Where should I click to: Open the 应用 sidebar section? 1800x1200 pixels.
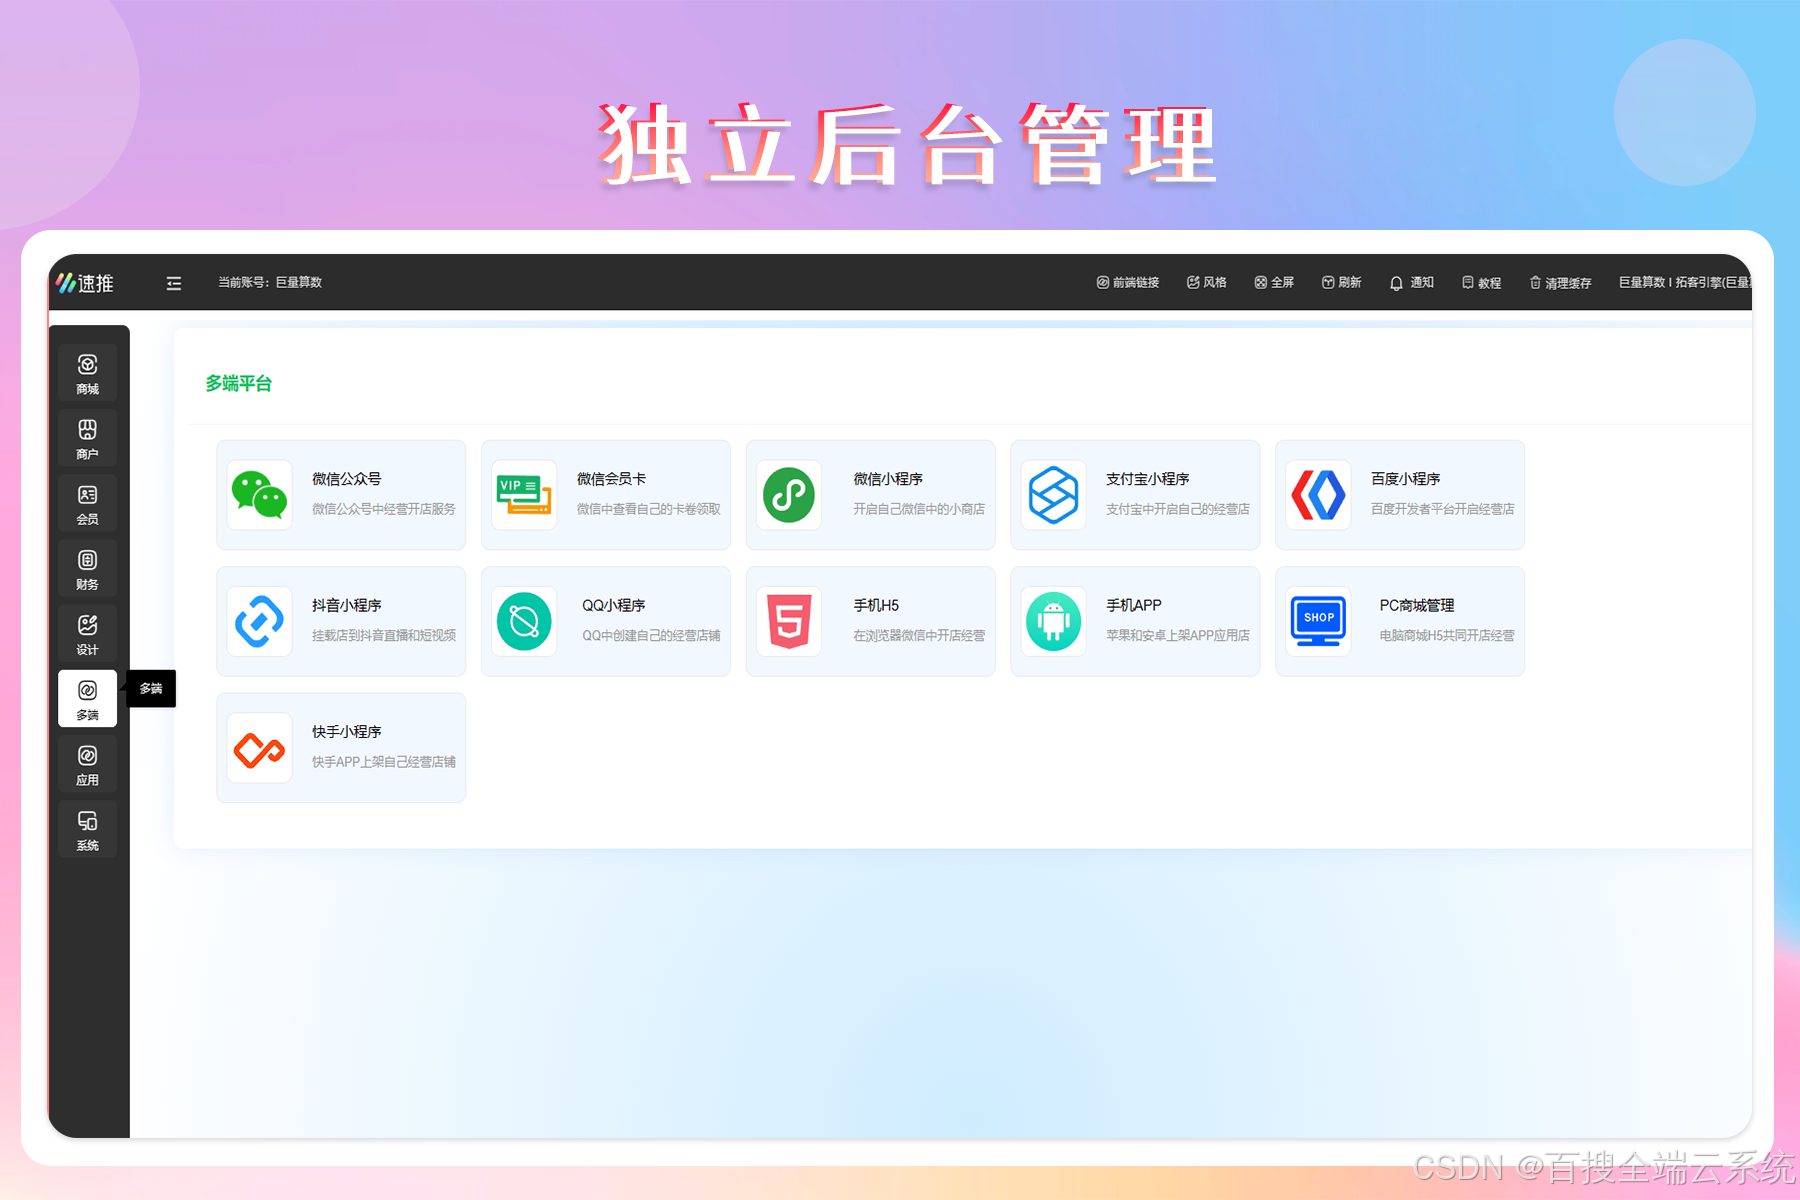[x=88, y=764]
